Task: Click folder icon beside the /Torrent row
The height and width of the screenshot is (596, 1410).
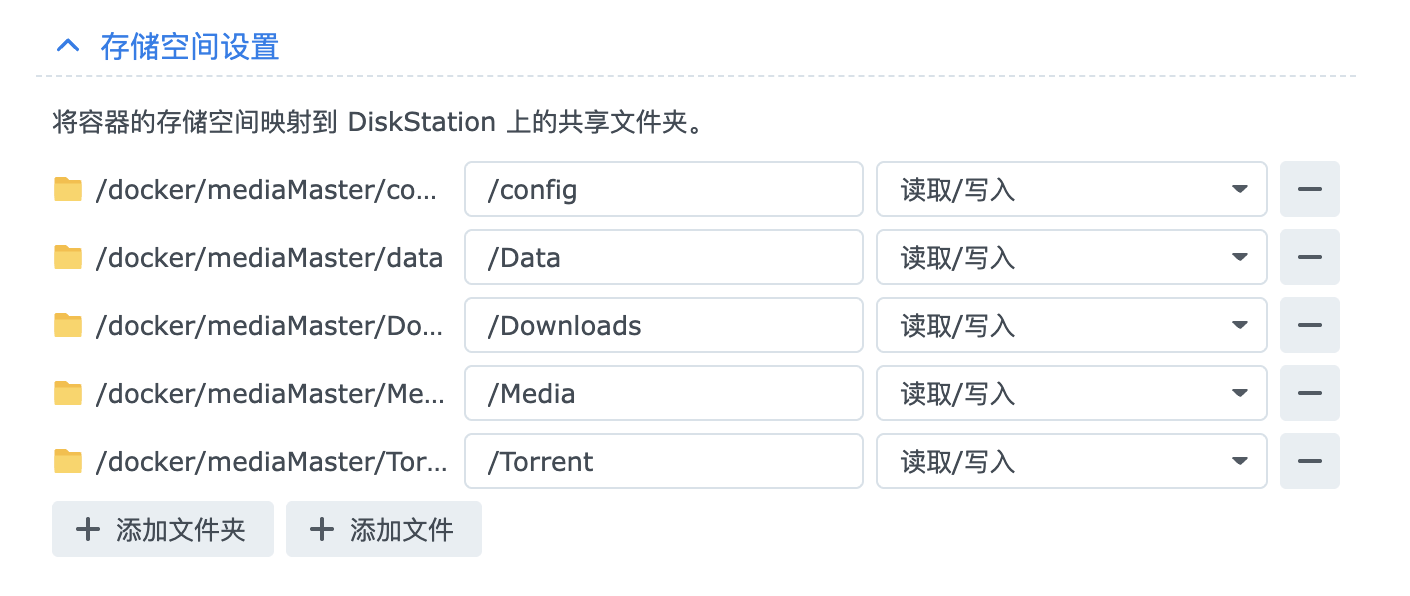Action: [68, 461]
